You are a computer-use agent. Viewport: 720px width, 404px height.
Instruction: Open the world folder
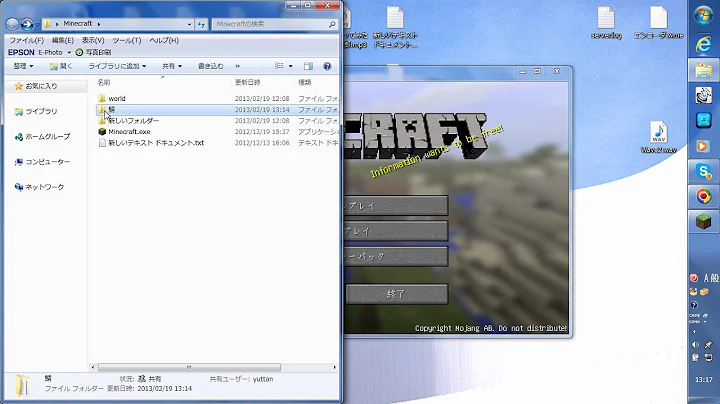pyautogui.click(x=117, y=98)
